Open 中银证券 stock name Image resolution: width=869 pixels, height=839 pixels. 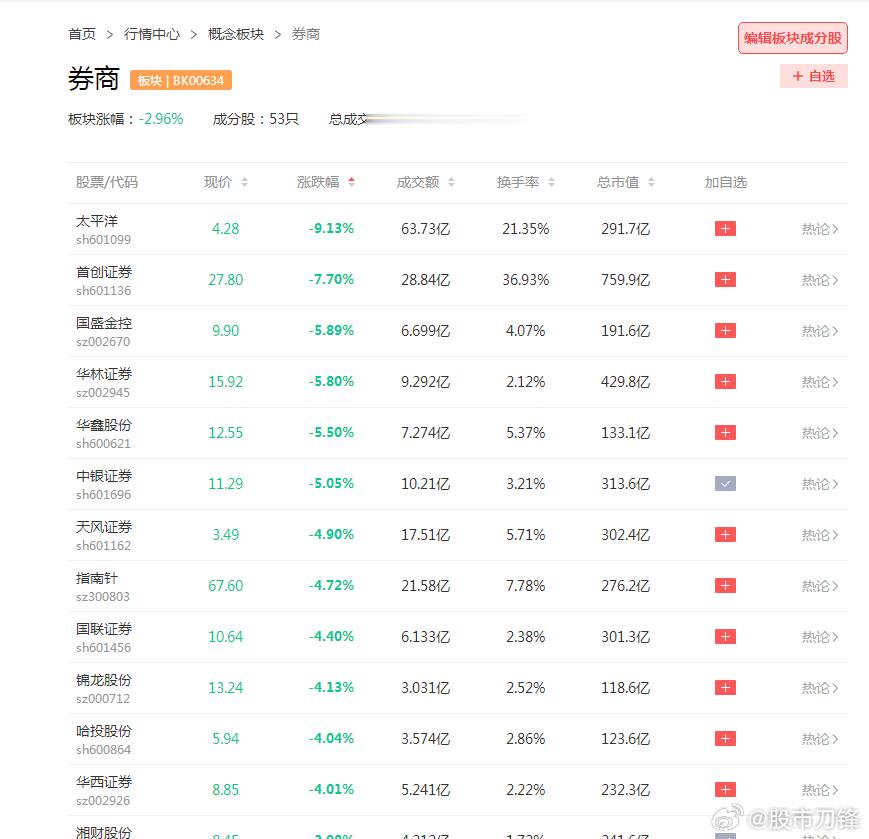tap(104, 475)
